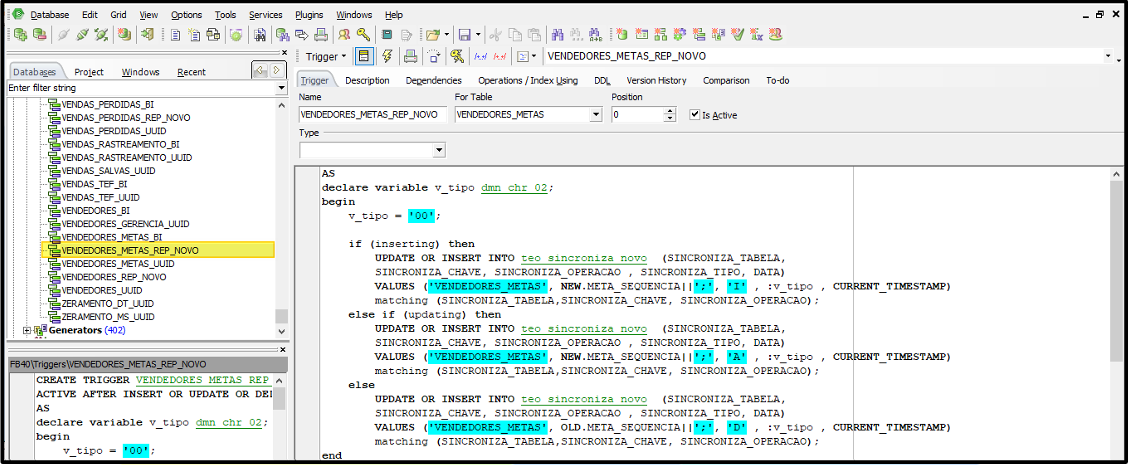Click the printer icon in trigger toolbar
The image size is (1129, 465).
point(410,57)
